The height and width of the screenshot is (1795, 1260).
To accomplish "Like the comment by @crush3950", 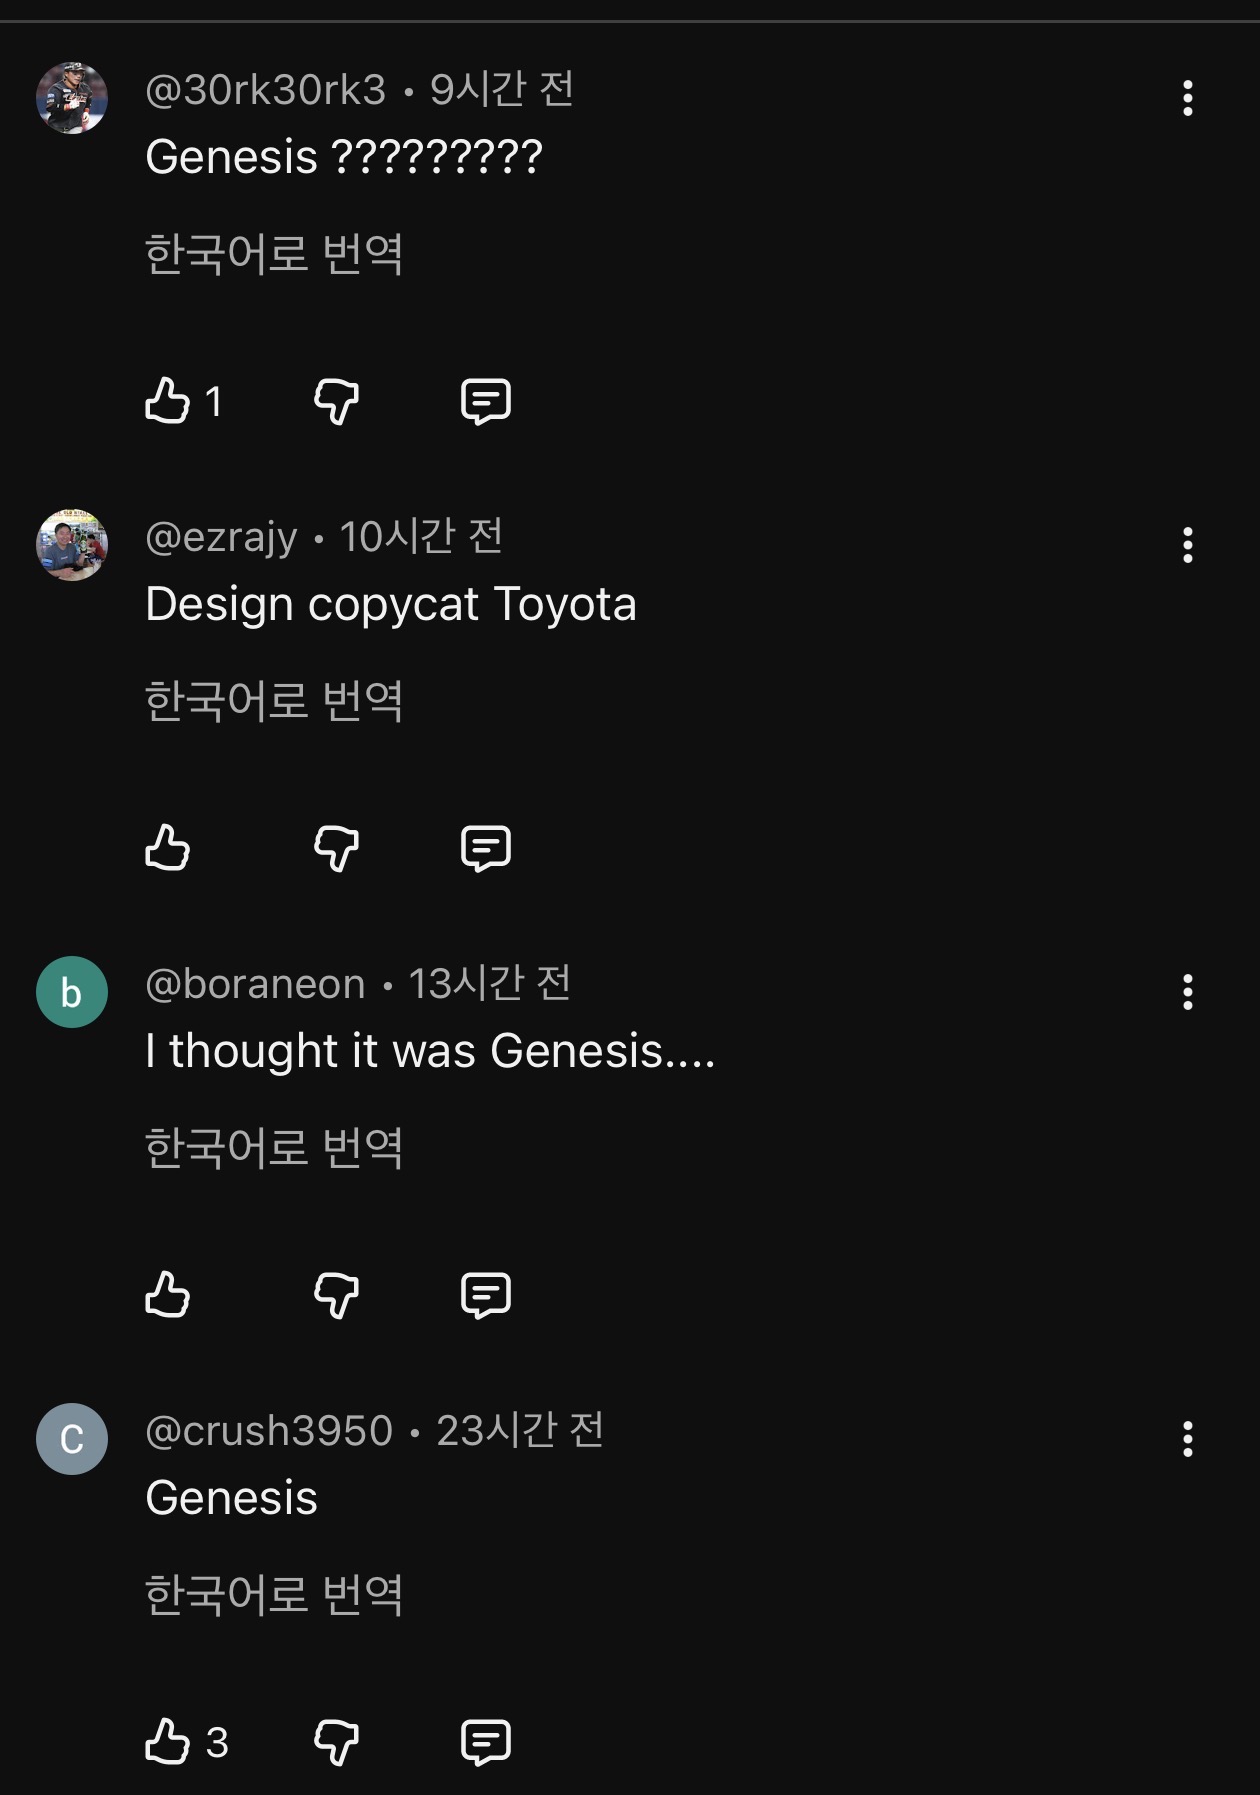I will point(167,1742).
